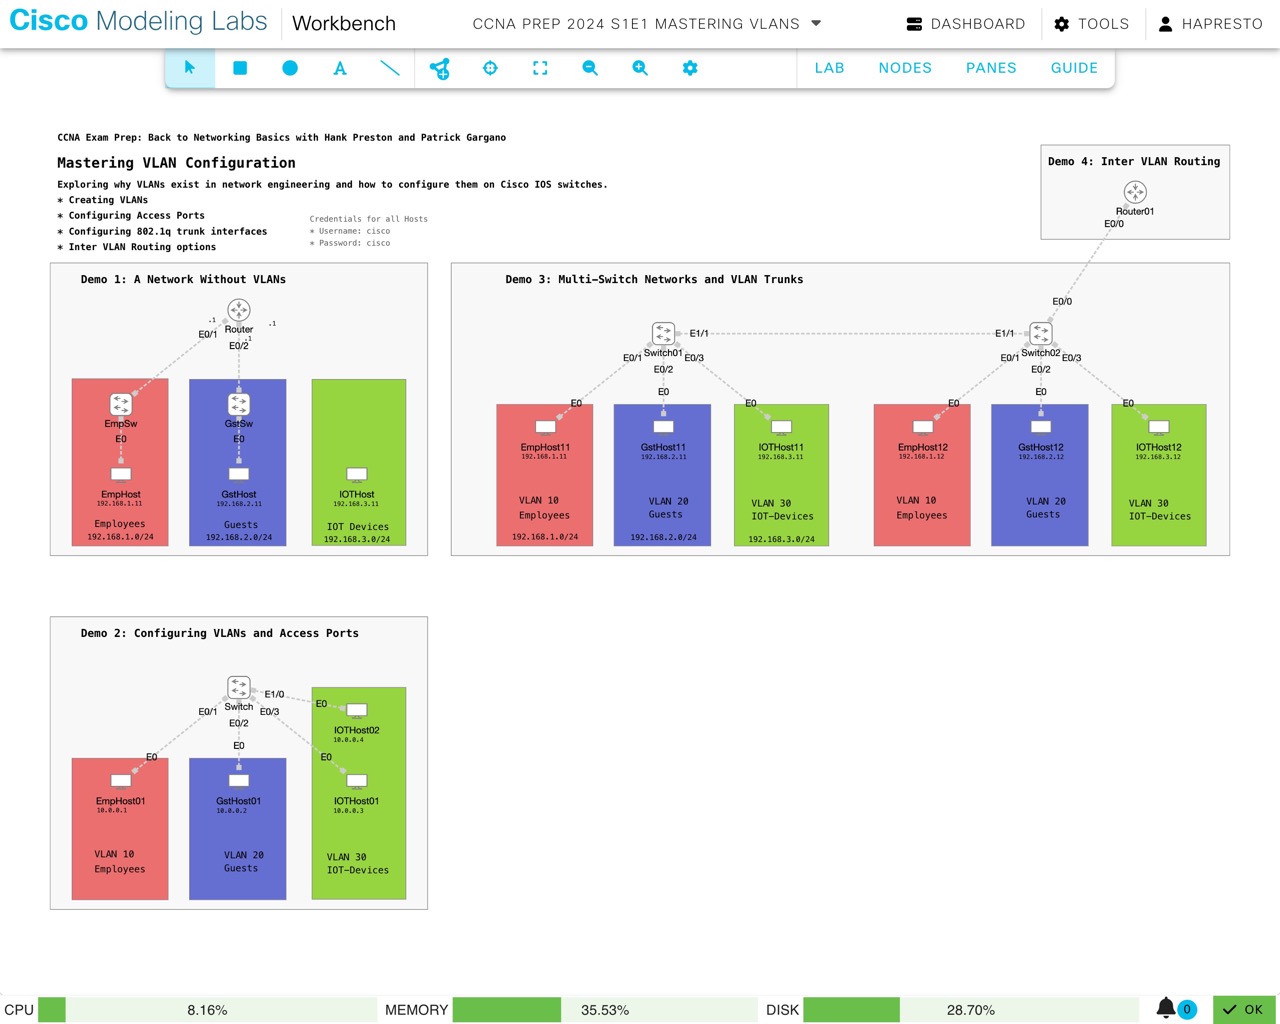Zoom in on the canvas

point(640,68)
